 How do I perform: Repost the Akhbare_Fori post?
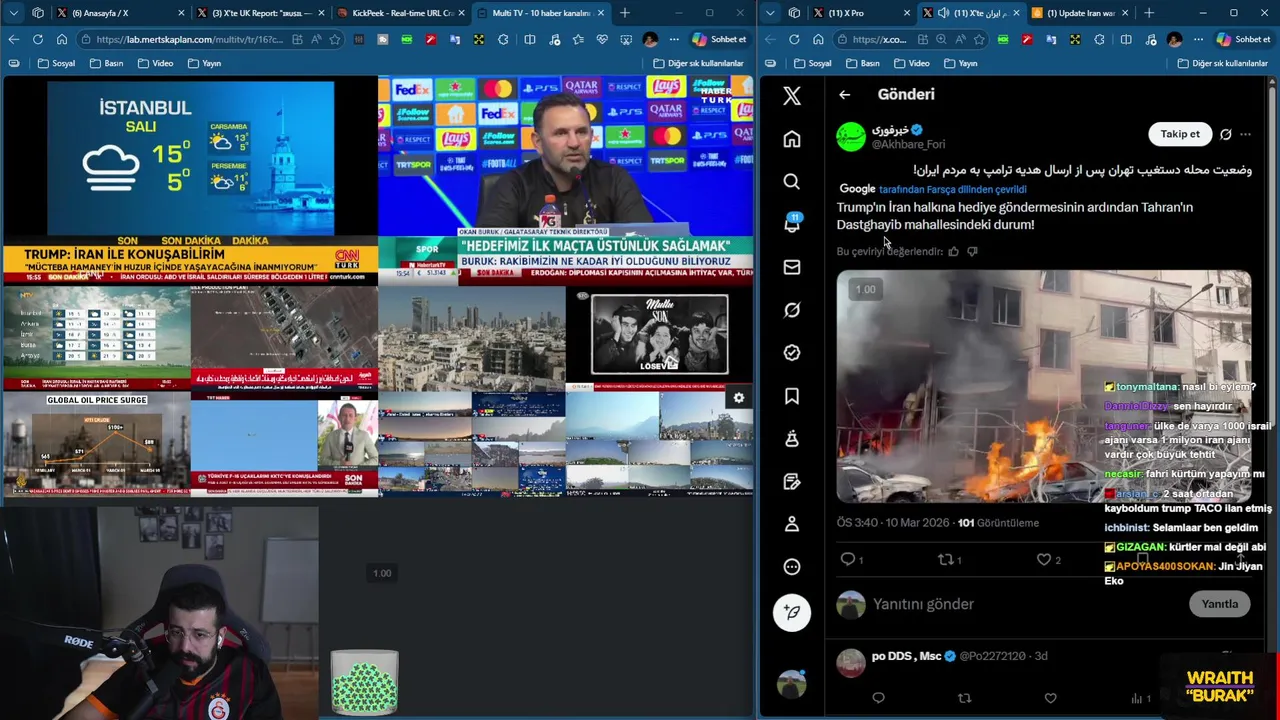946,560
